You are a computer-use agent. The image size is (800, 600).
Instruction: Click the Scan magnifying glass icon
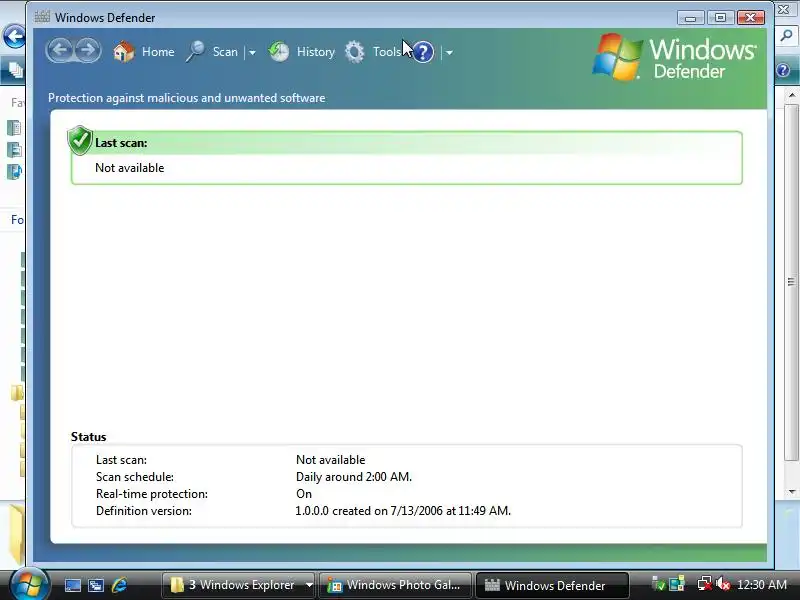(195, 52)
